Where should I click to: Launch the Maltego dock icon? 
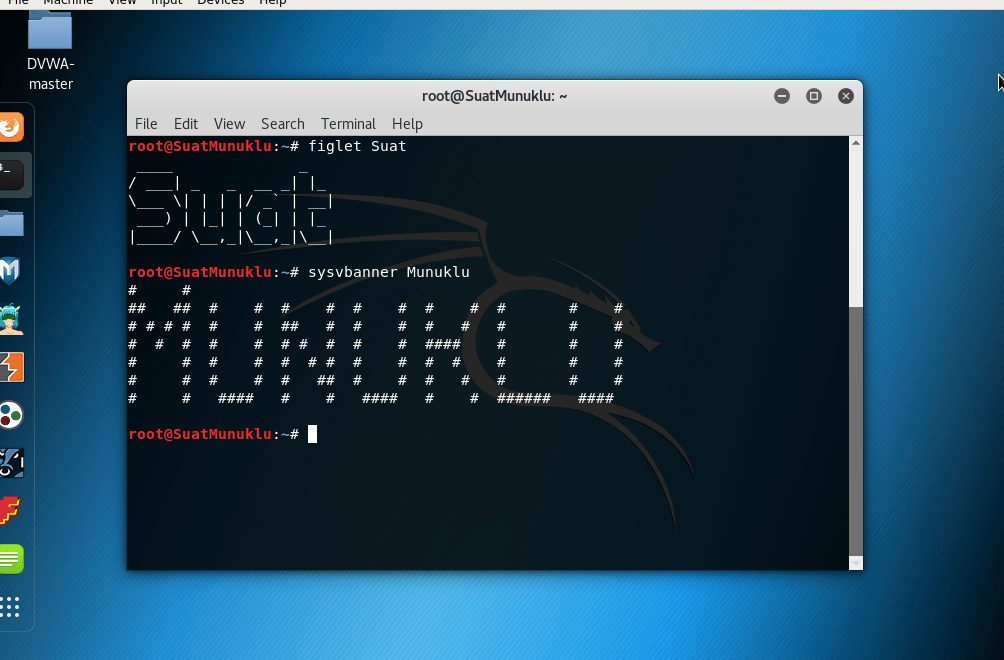(x=12, y=463)
